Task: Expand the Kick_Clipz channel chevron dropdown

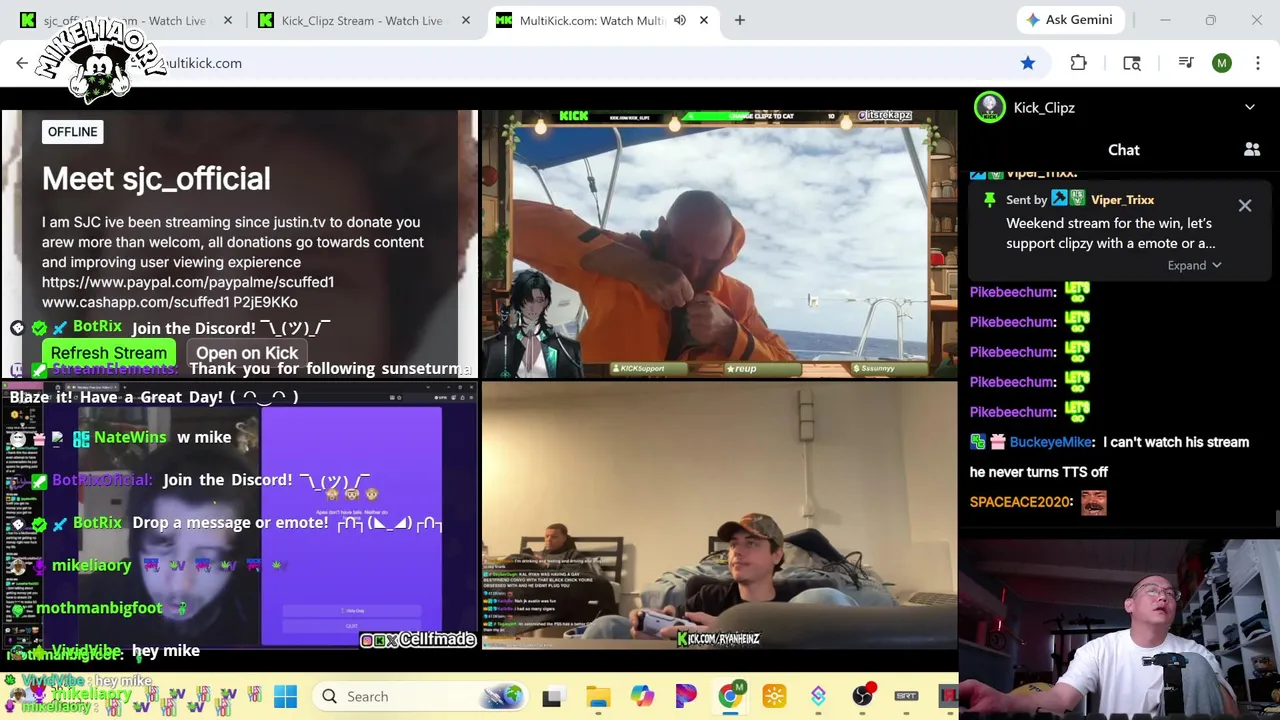Action: coord(1250,107)
